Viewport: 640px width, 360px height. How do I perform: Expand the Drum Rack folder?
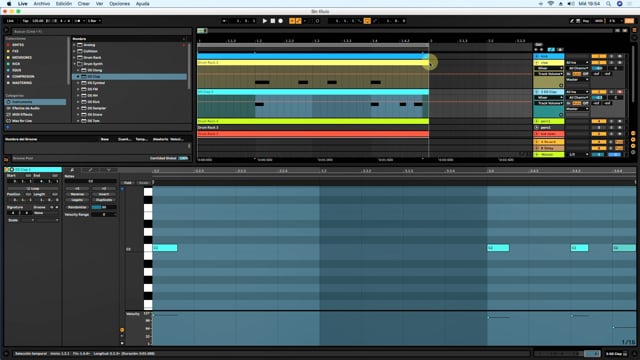(x=74, y=58)
